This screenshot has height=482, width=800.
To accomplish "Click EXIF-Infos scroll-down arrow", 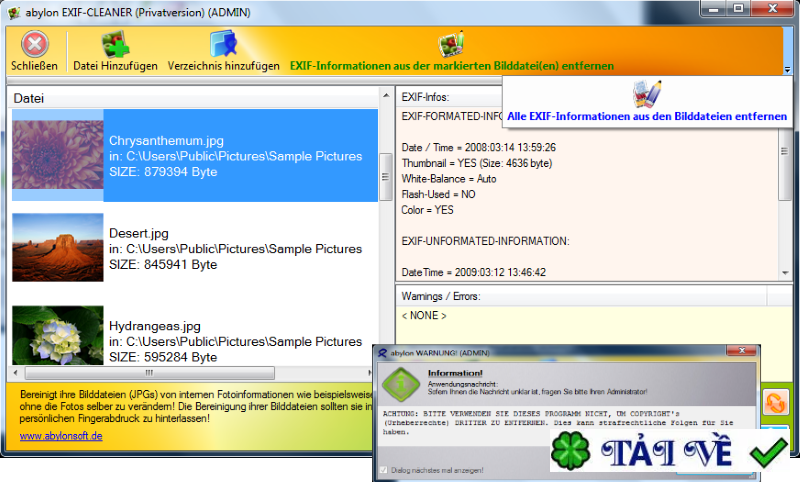I will click(x=785, y=273).
